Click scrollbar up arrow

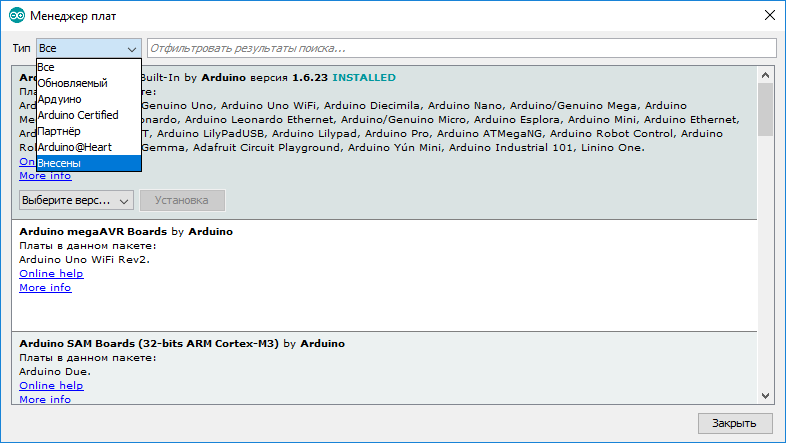click(x=765, y=75)
